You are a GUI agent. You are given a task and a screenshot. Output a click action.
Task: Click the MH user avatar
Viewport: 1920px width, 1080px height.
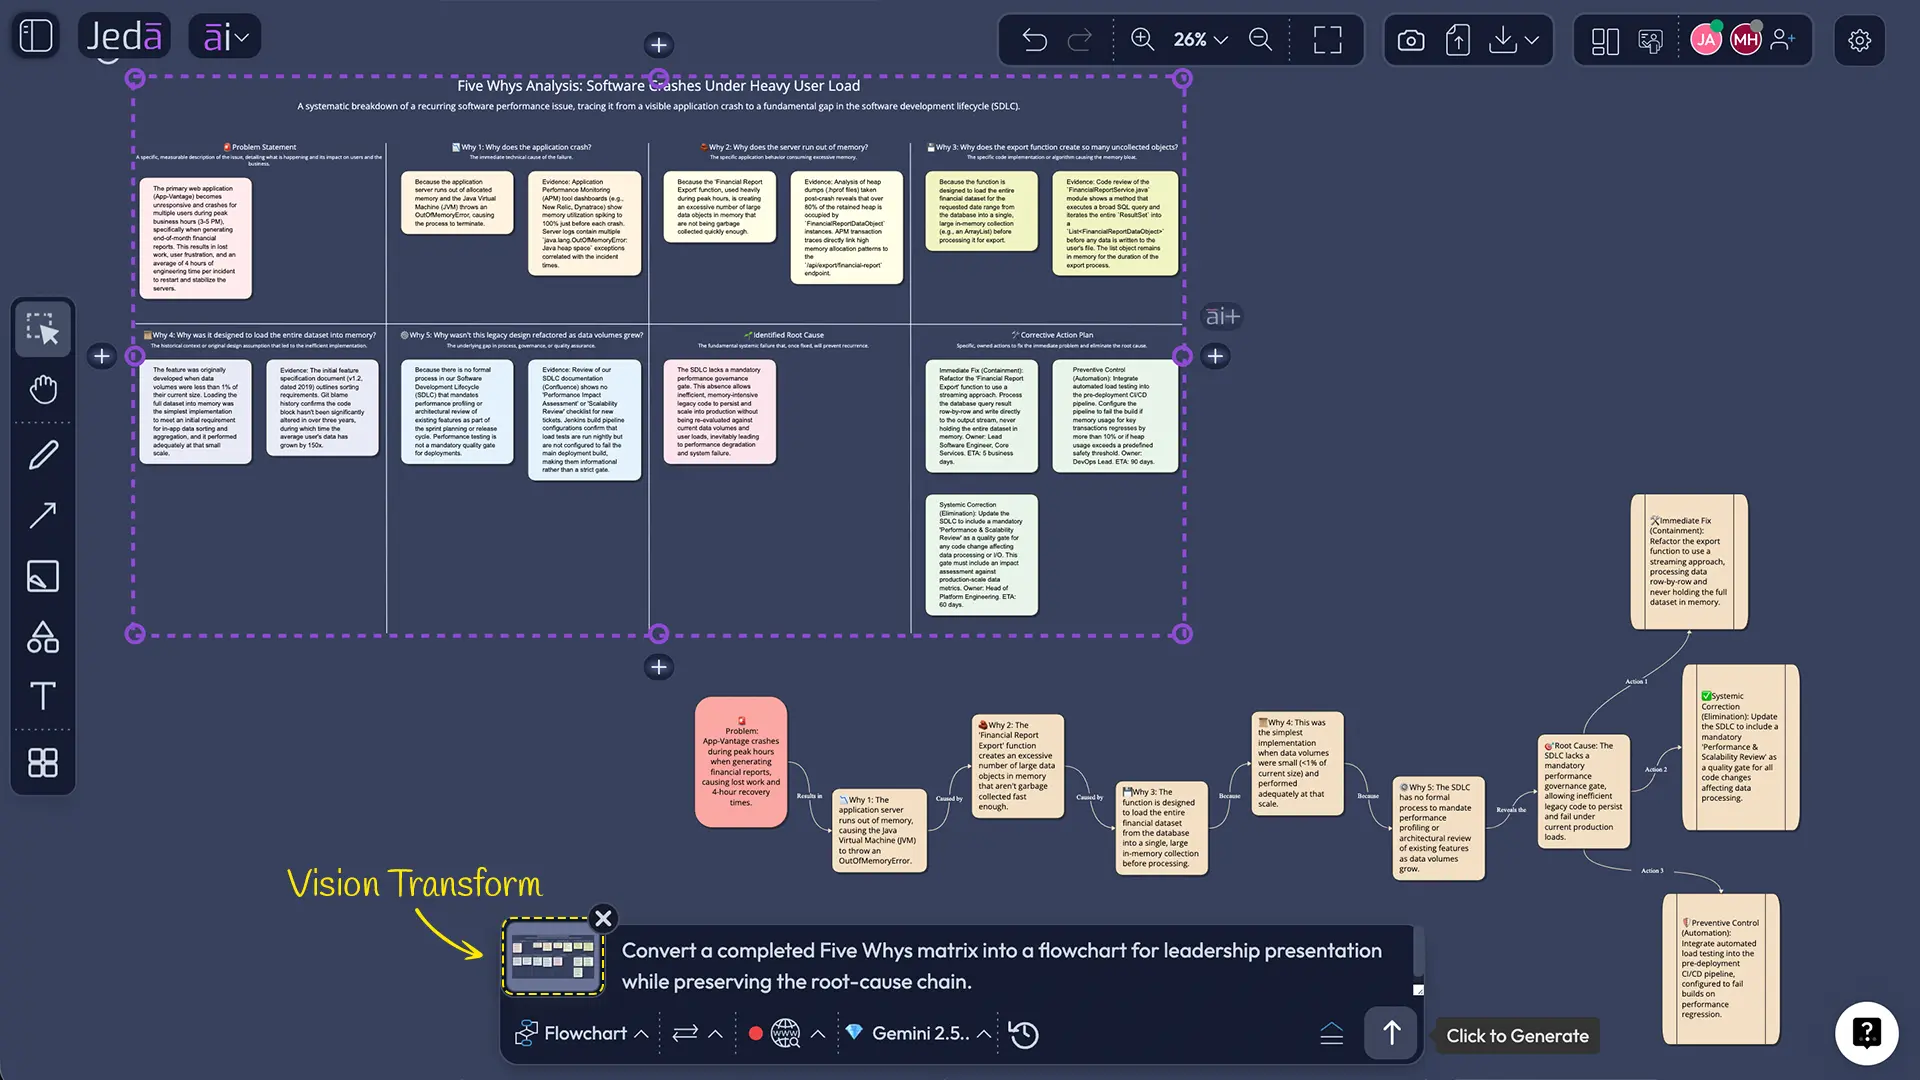click(x=1746, y=40)
